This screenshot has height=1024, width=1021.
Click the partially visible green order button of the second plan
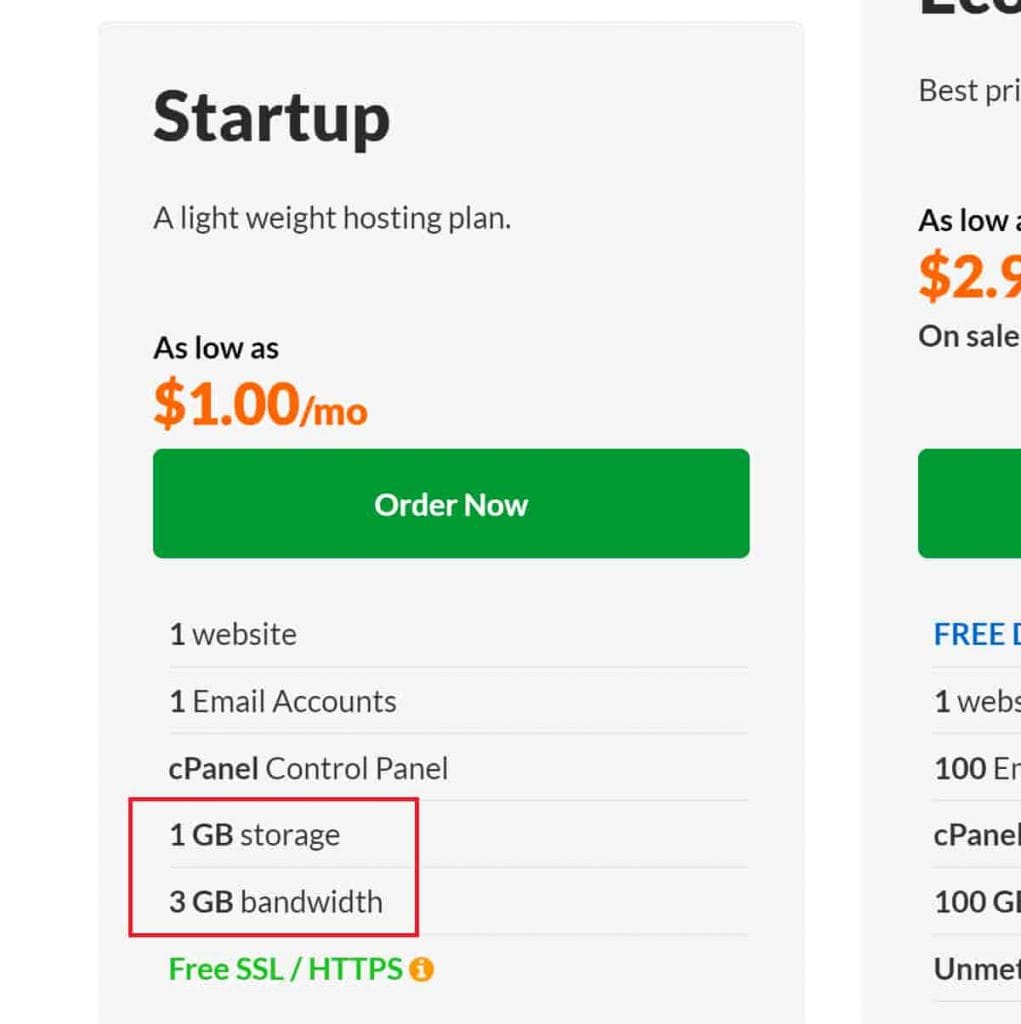pos(968,503)
